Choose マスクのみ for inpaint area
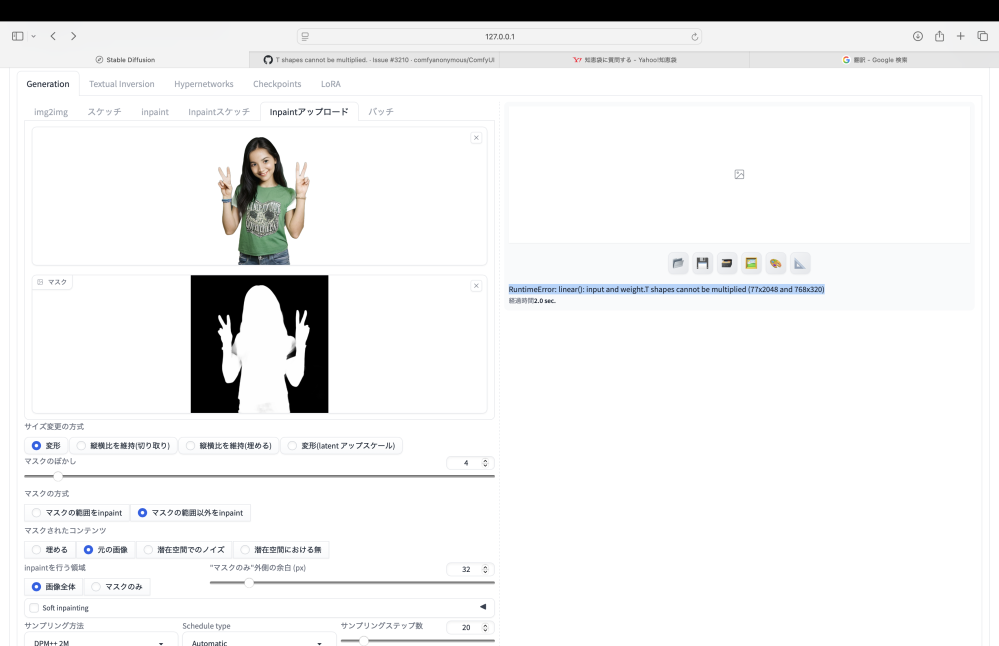Screen dimensions: 999x646 click(117, 587)
